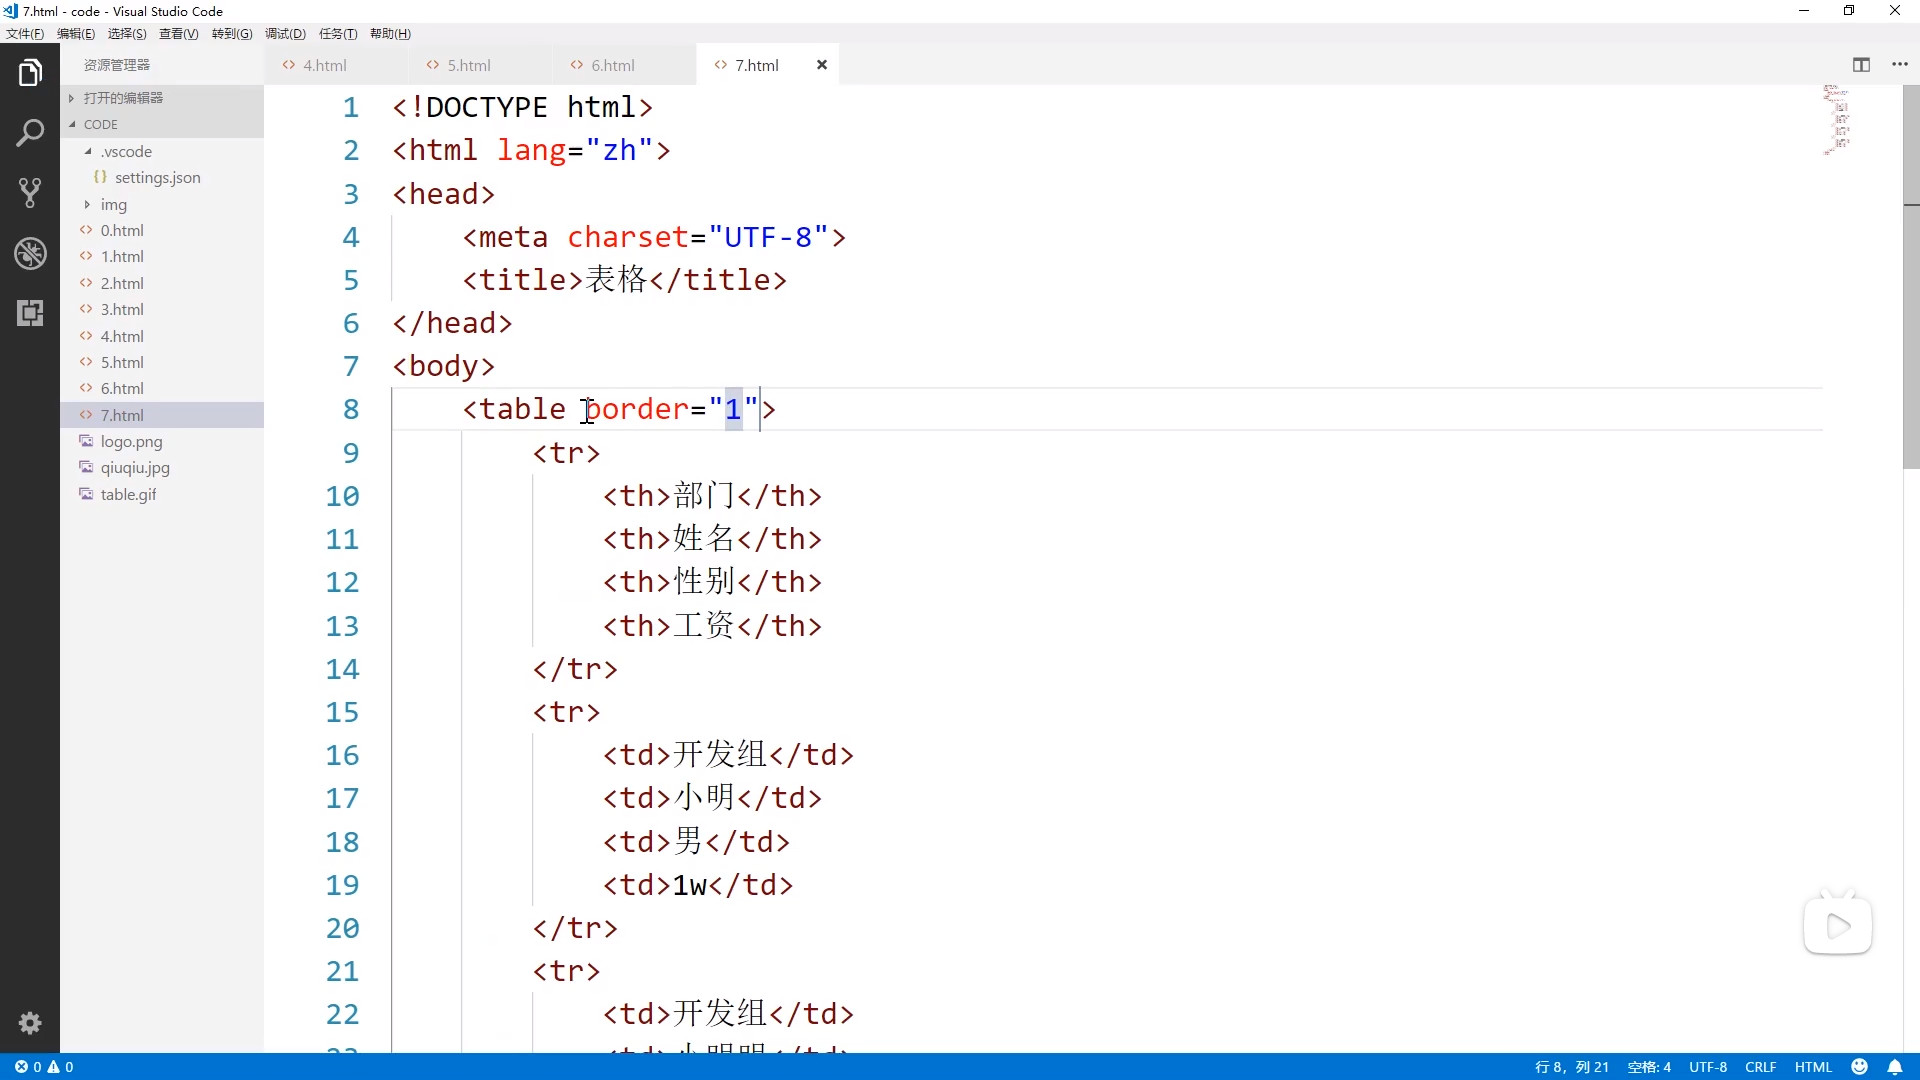Screen dimensions: 1920x1080
Task: Click the CRLF line ending indicator
Action: 1760,1067
